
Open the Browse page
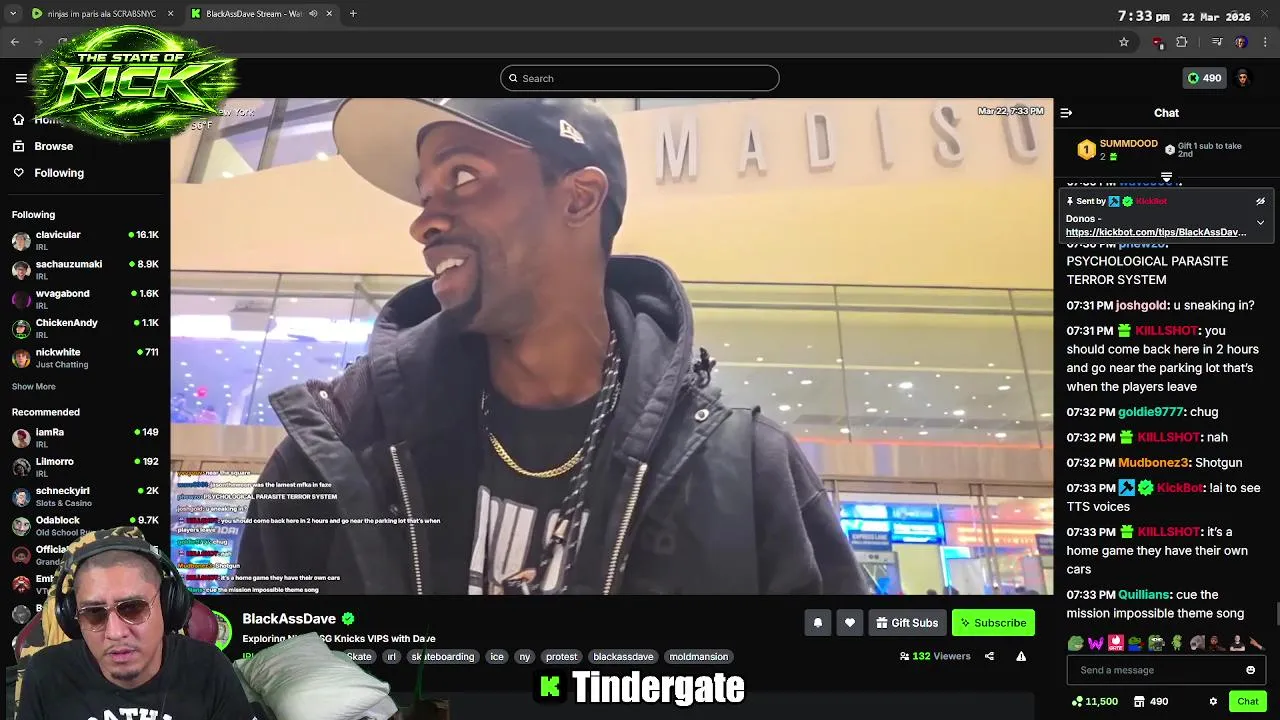click(x=41, y=146)
